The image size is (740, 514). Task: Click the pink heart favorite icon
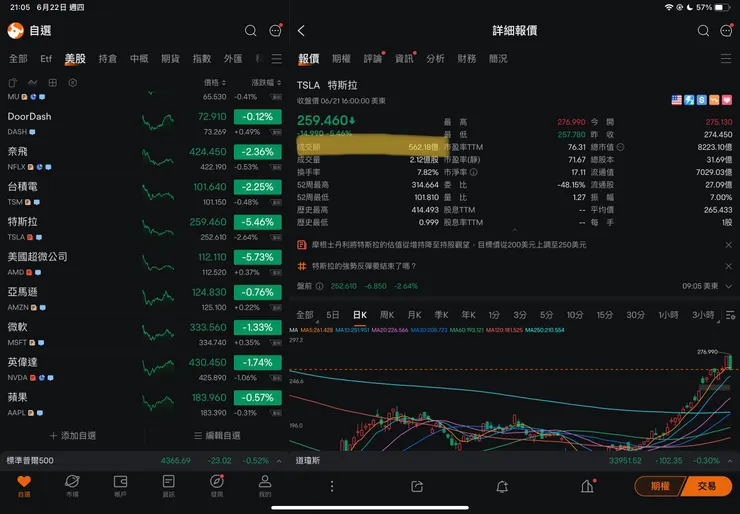(x=727, y=100)
